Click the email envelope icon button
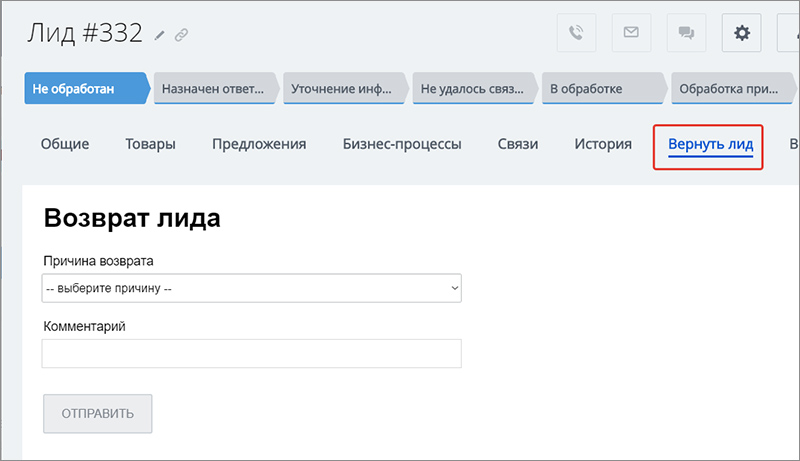 coord(631,33)
